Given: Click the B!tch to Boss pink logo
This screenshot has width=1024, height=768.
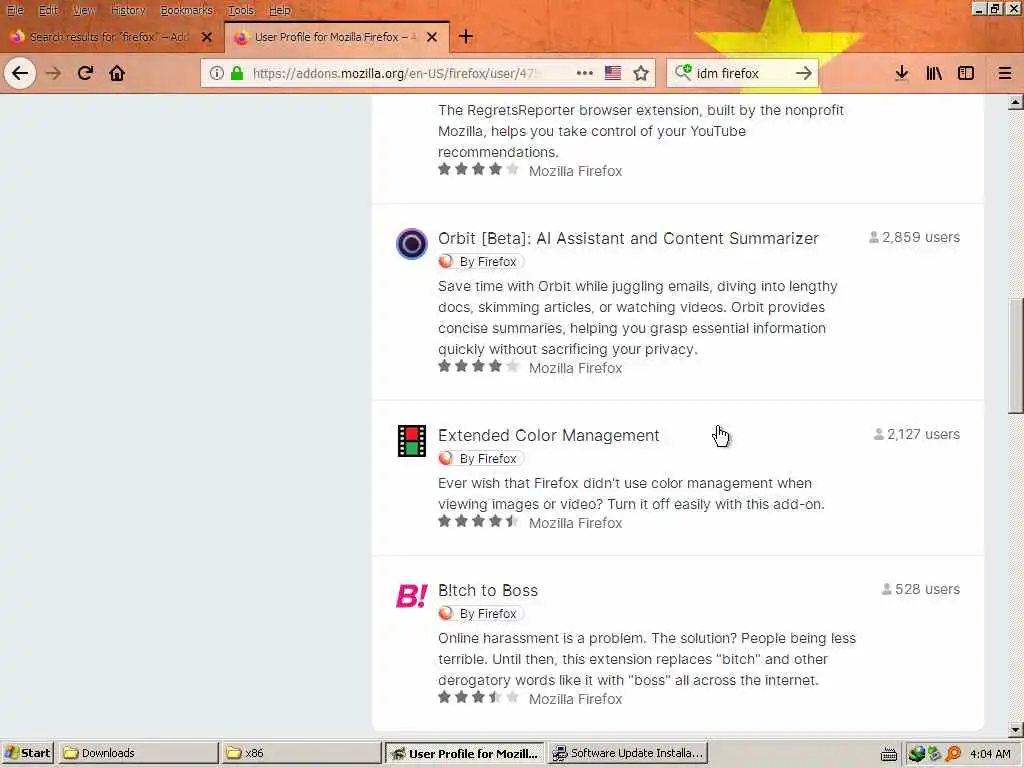Looking at the screenshot, I should pos(411,596).
